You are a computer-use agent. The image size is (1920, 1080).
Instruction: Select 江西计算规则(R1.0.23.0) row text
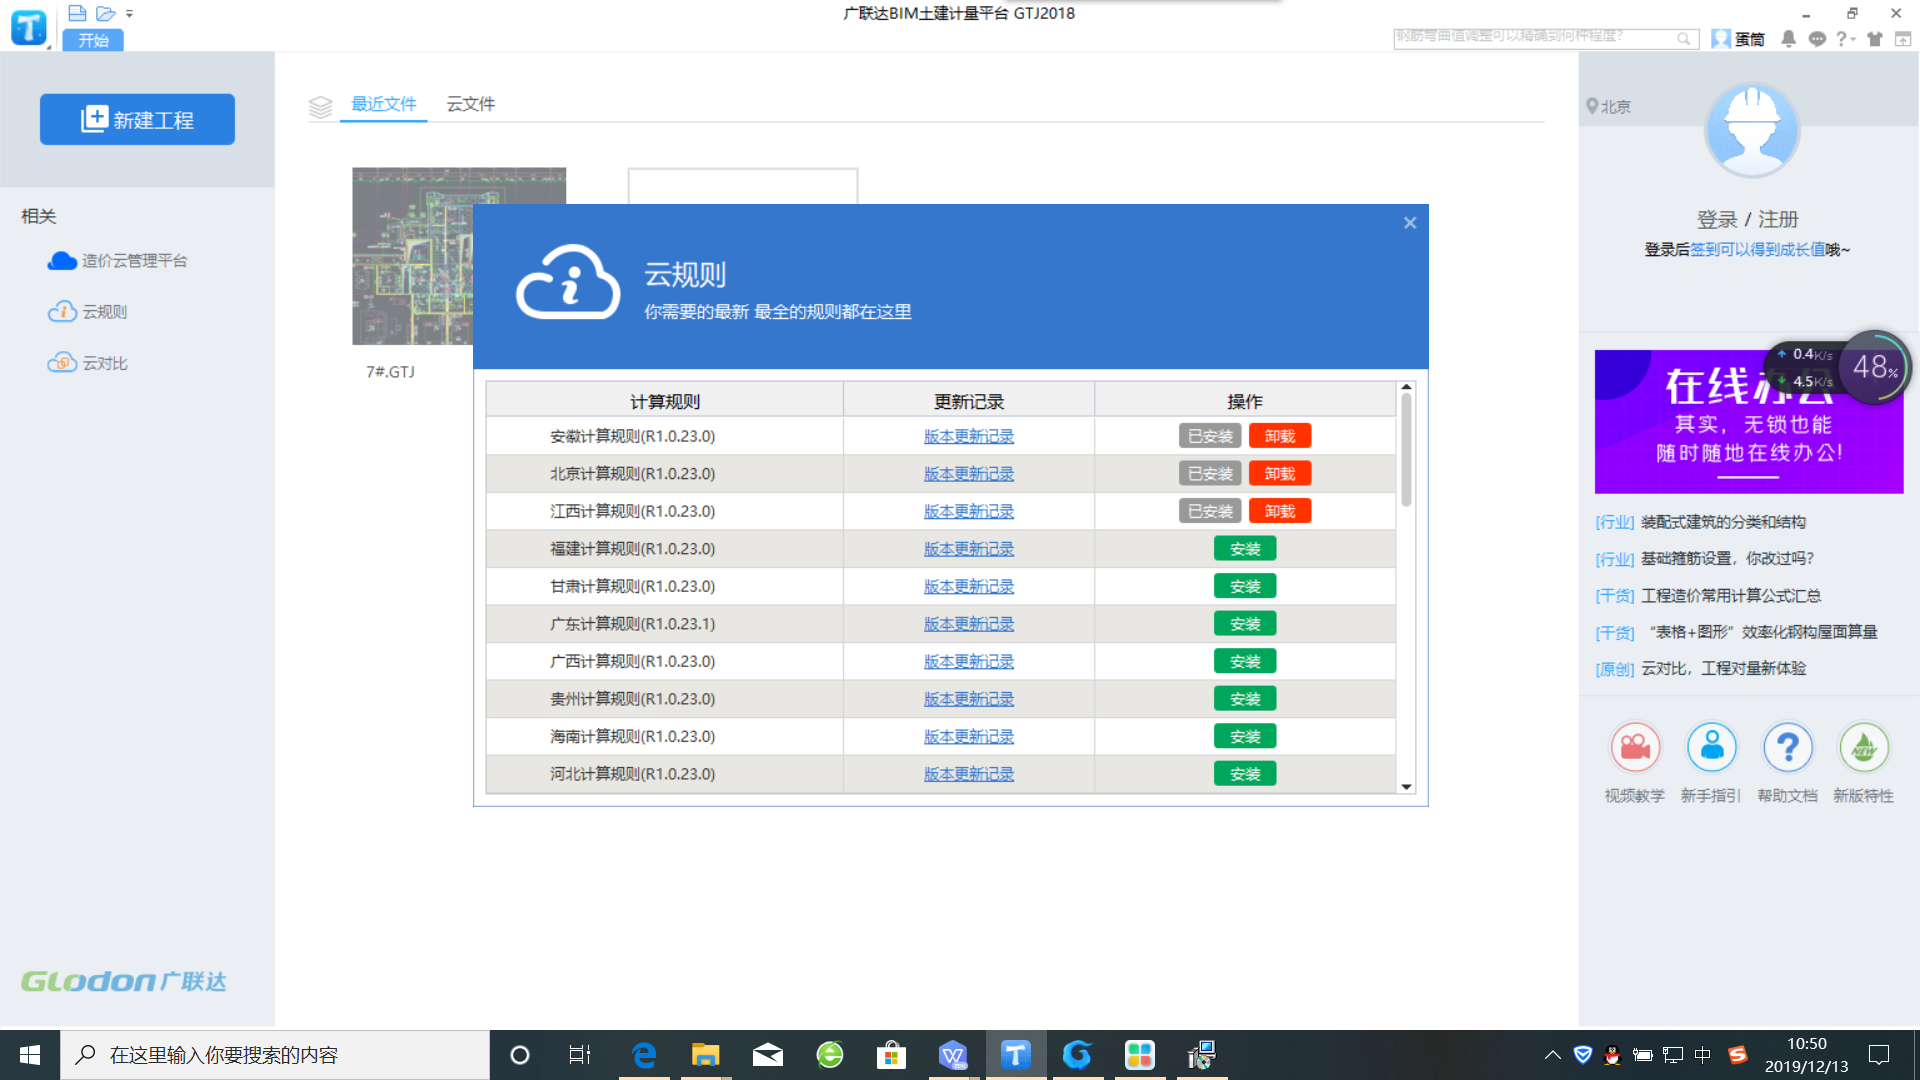click(632, 511)
